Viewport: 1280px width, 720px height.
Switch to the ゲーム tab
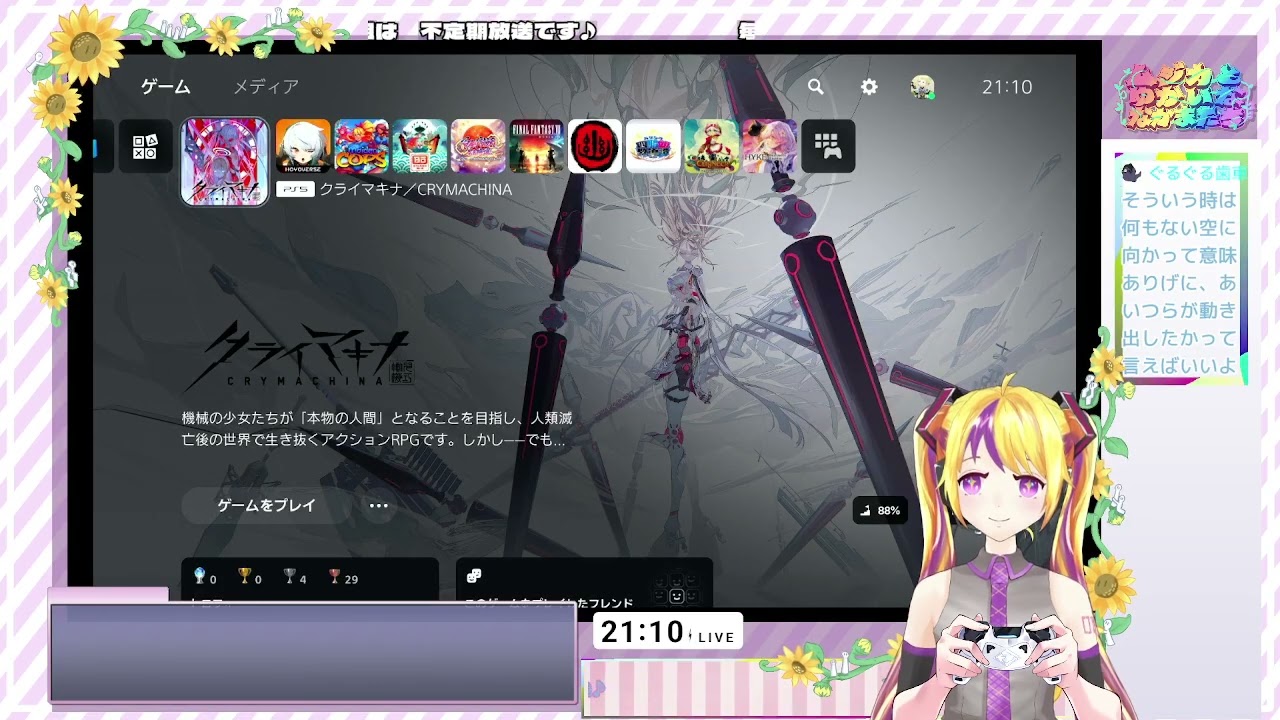click(x=165, y=87)
